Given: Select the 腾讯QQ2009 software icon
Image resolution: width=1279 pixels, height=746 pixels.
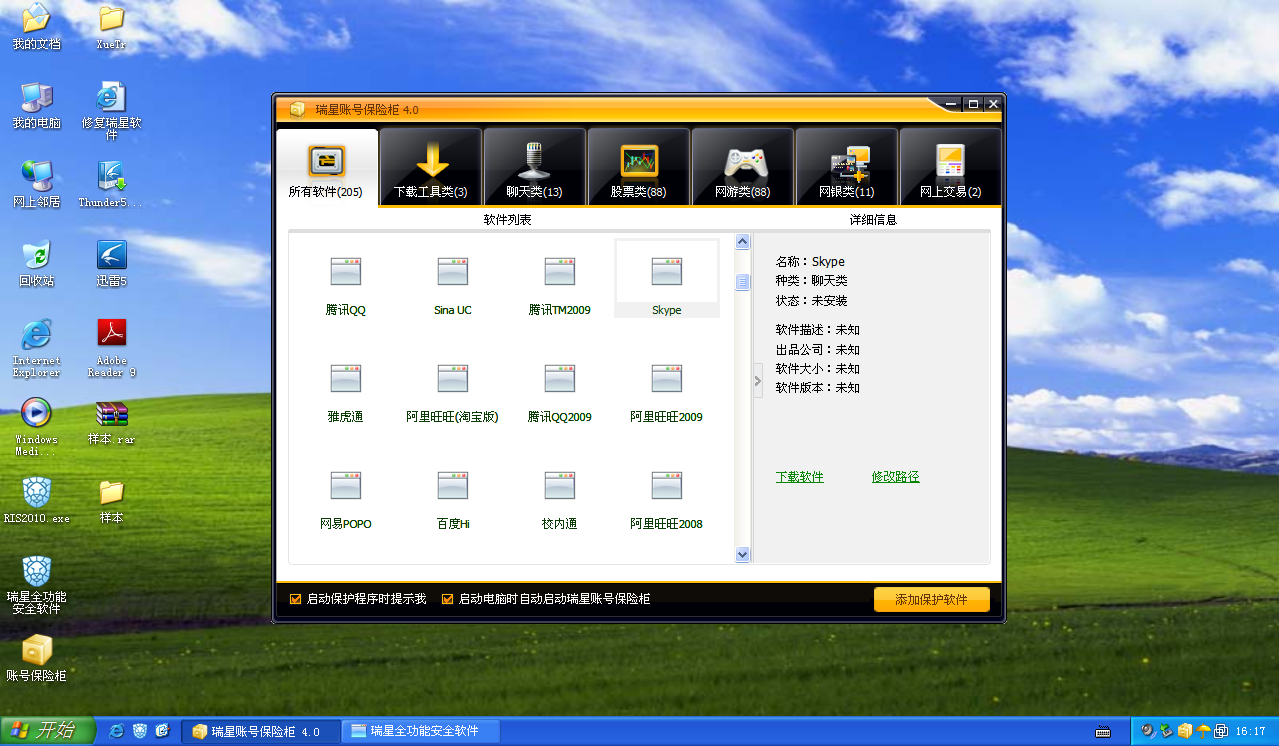Looking at the screenshot, I should (x=559, y=378).
